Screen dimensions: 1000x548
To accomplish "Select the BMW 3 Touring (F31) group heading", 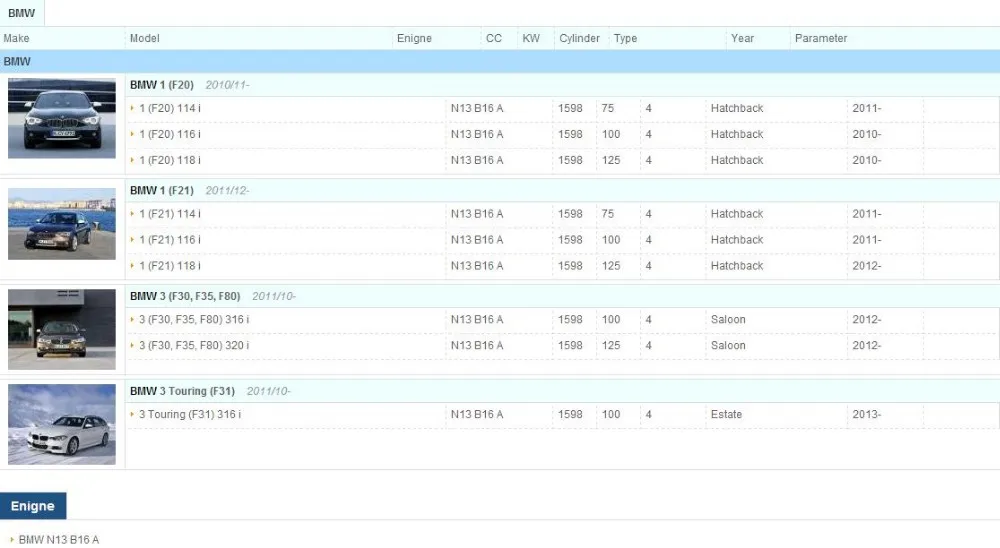I will [182, 391].
